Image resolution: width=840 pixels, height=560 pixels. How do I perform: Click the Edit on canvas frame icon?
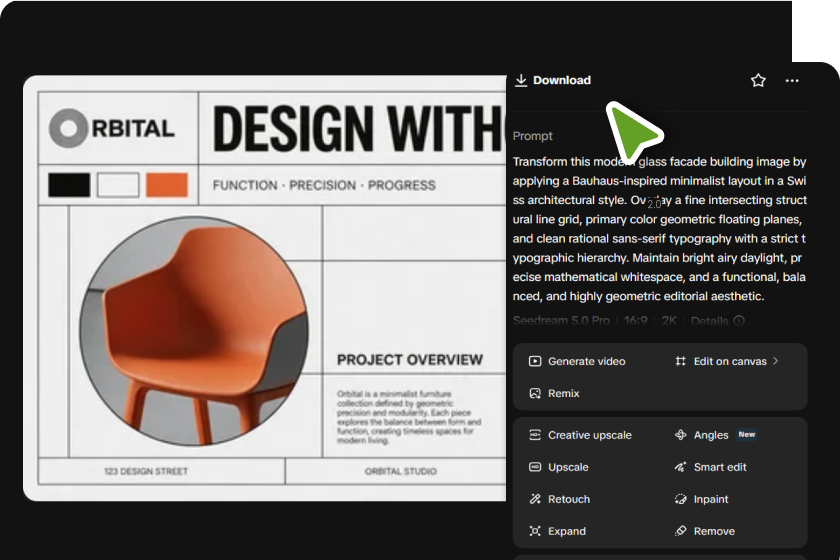click(680, 361)
